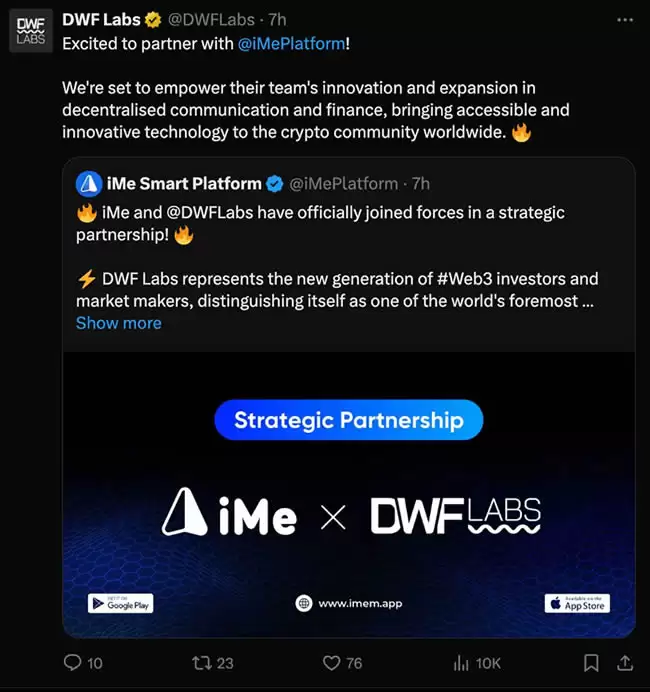This screenshot has height=692, width=650.
Task: Click the @DWFLabs handle in the header
Action: coord(210,19)
